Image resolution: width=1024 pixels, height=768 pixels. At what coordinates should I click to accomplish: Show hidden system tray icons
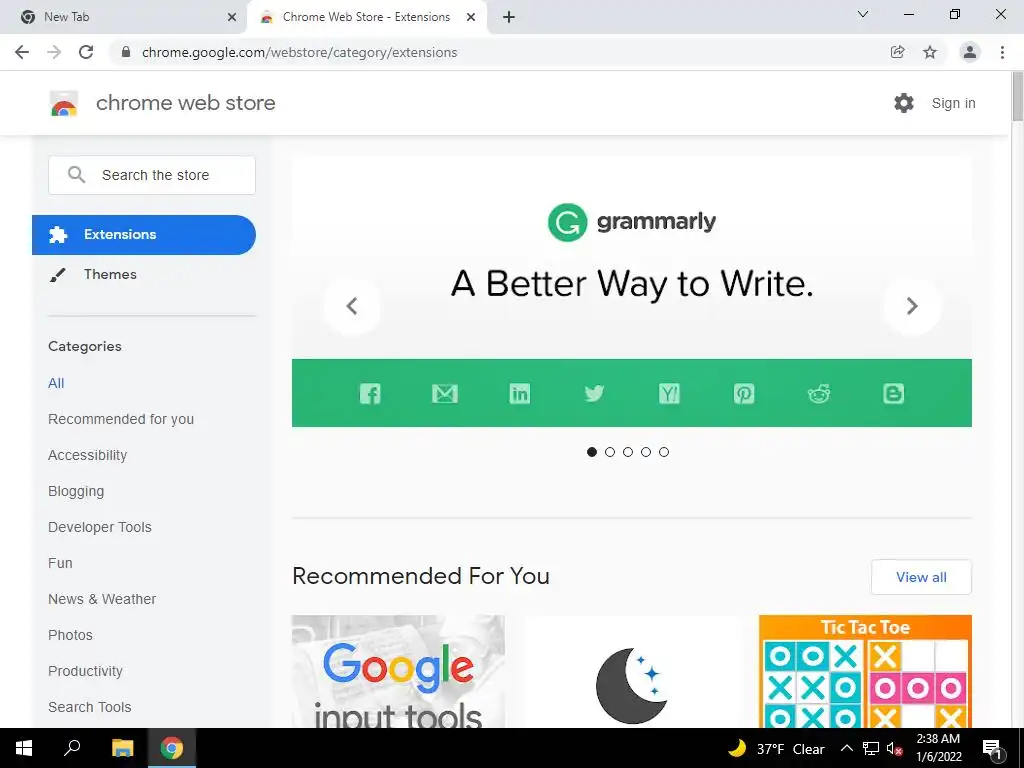click(x=846, y=748)
